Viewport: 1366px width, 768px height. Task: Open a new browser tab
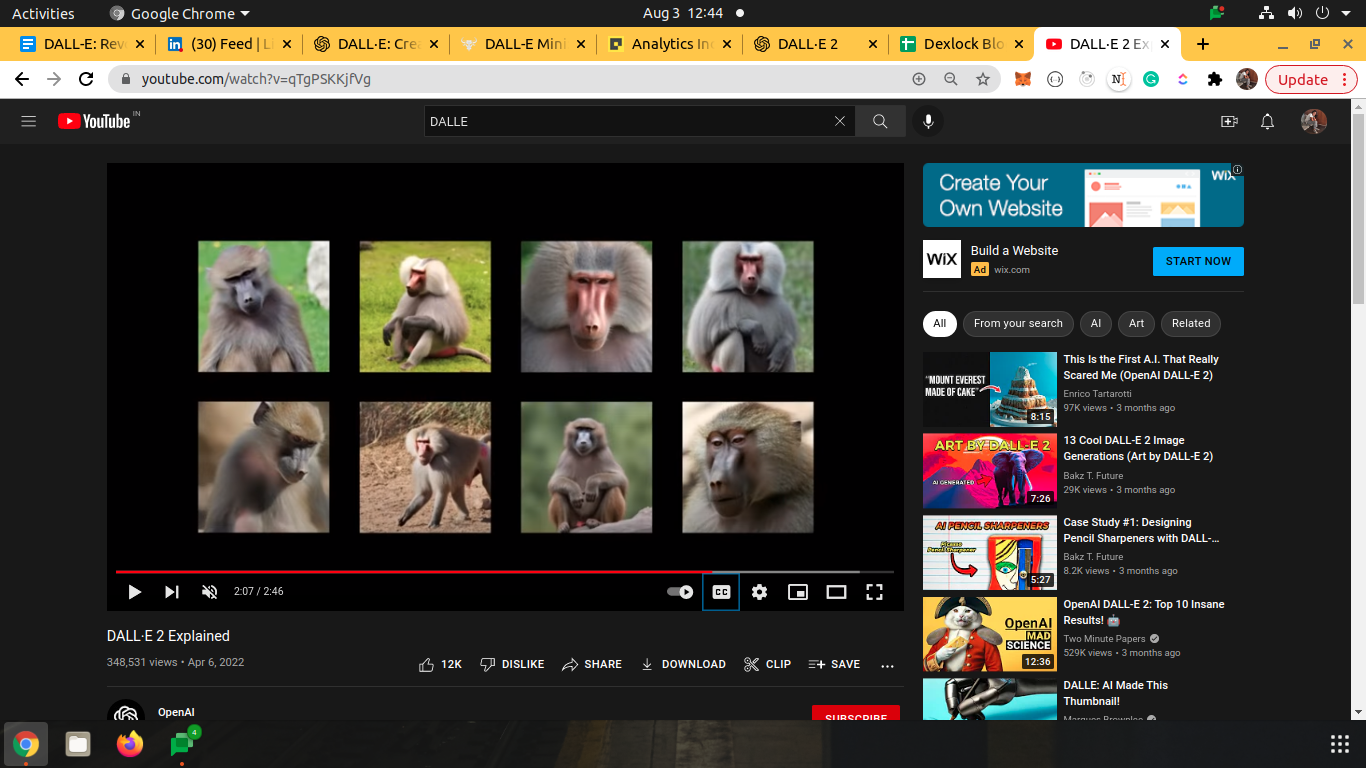(1203, 44)
